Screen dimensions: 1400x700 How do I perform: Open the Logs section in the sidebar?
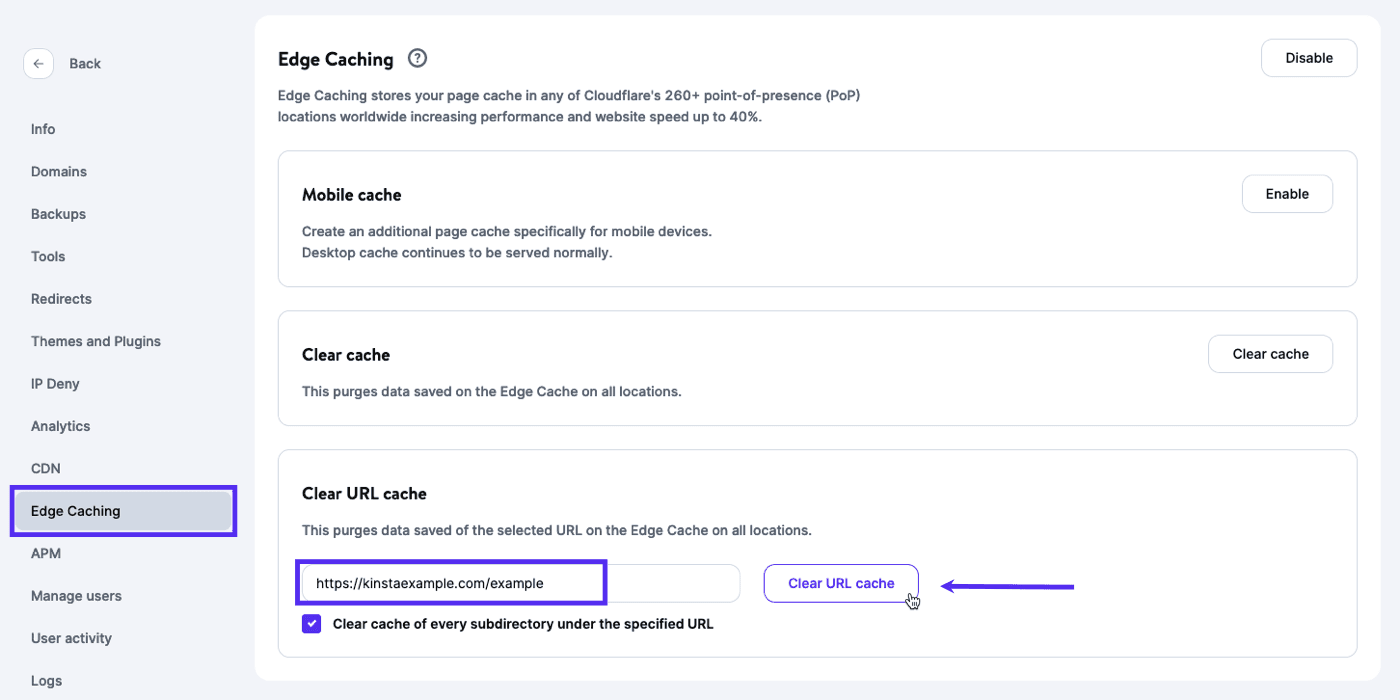(x=46, y=680)
